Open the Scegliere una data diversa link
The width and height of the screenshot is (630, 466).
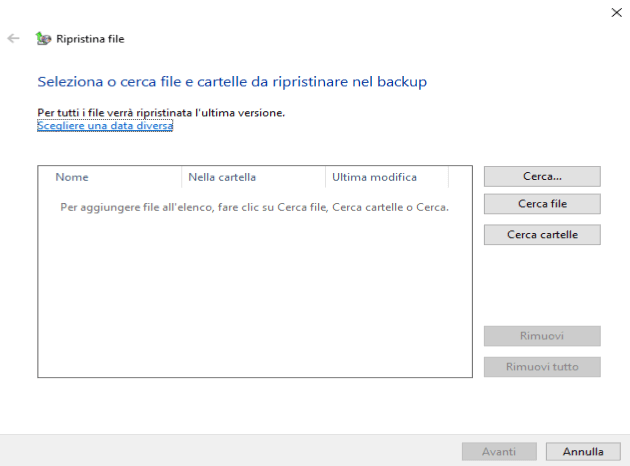(x=105, y=126)
